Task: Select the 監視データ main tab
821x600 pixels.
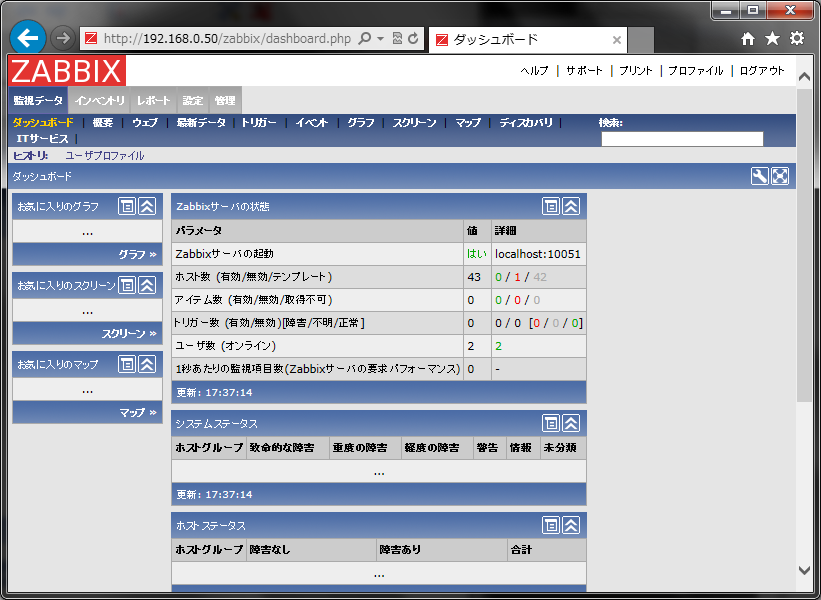Action: pos(38,100)
